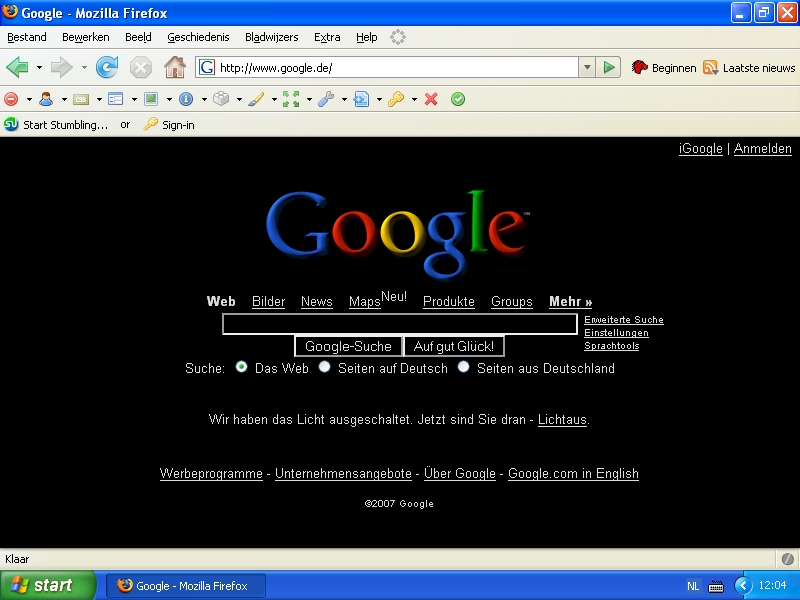Click the NL language indicator in taskbar
800x600 pixels.
tap(693, 586)
